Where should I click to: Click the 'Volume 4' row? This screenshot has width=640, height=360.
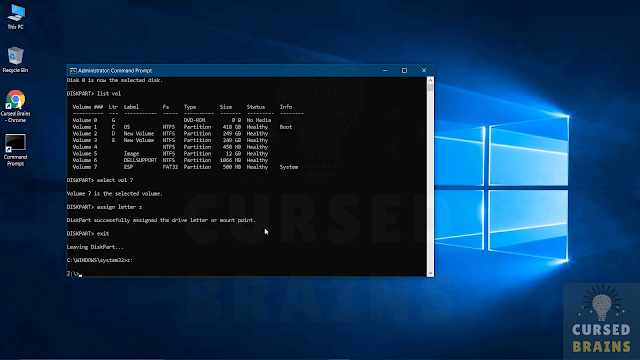click(x=170, y=147)
